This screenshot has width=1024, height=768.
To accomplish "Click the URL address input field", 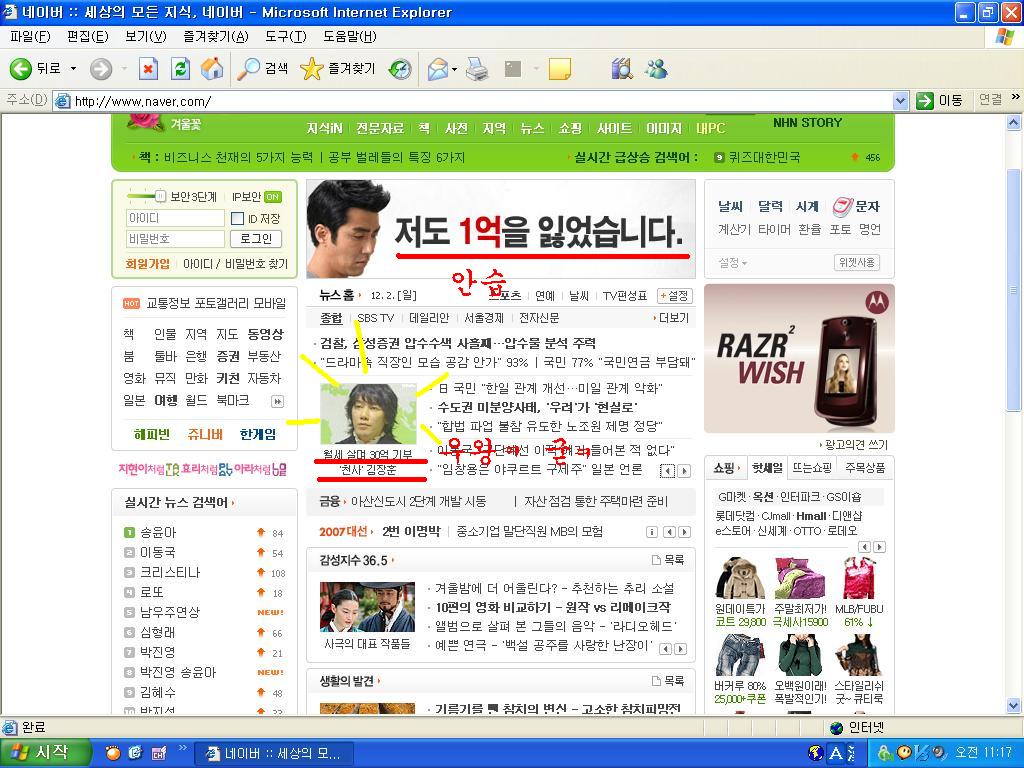I will click(482, 101).
